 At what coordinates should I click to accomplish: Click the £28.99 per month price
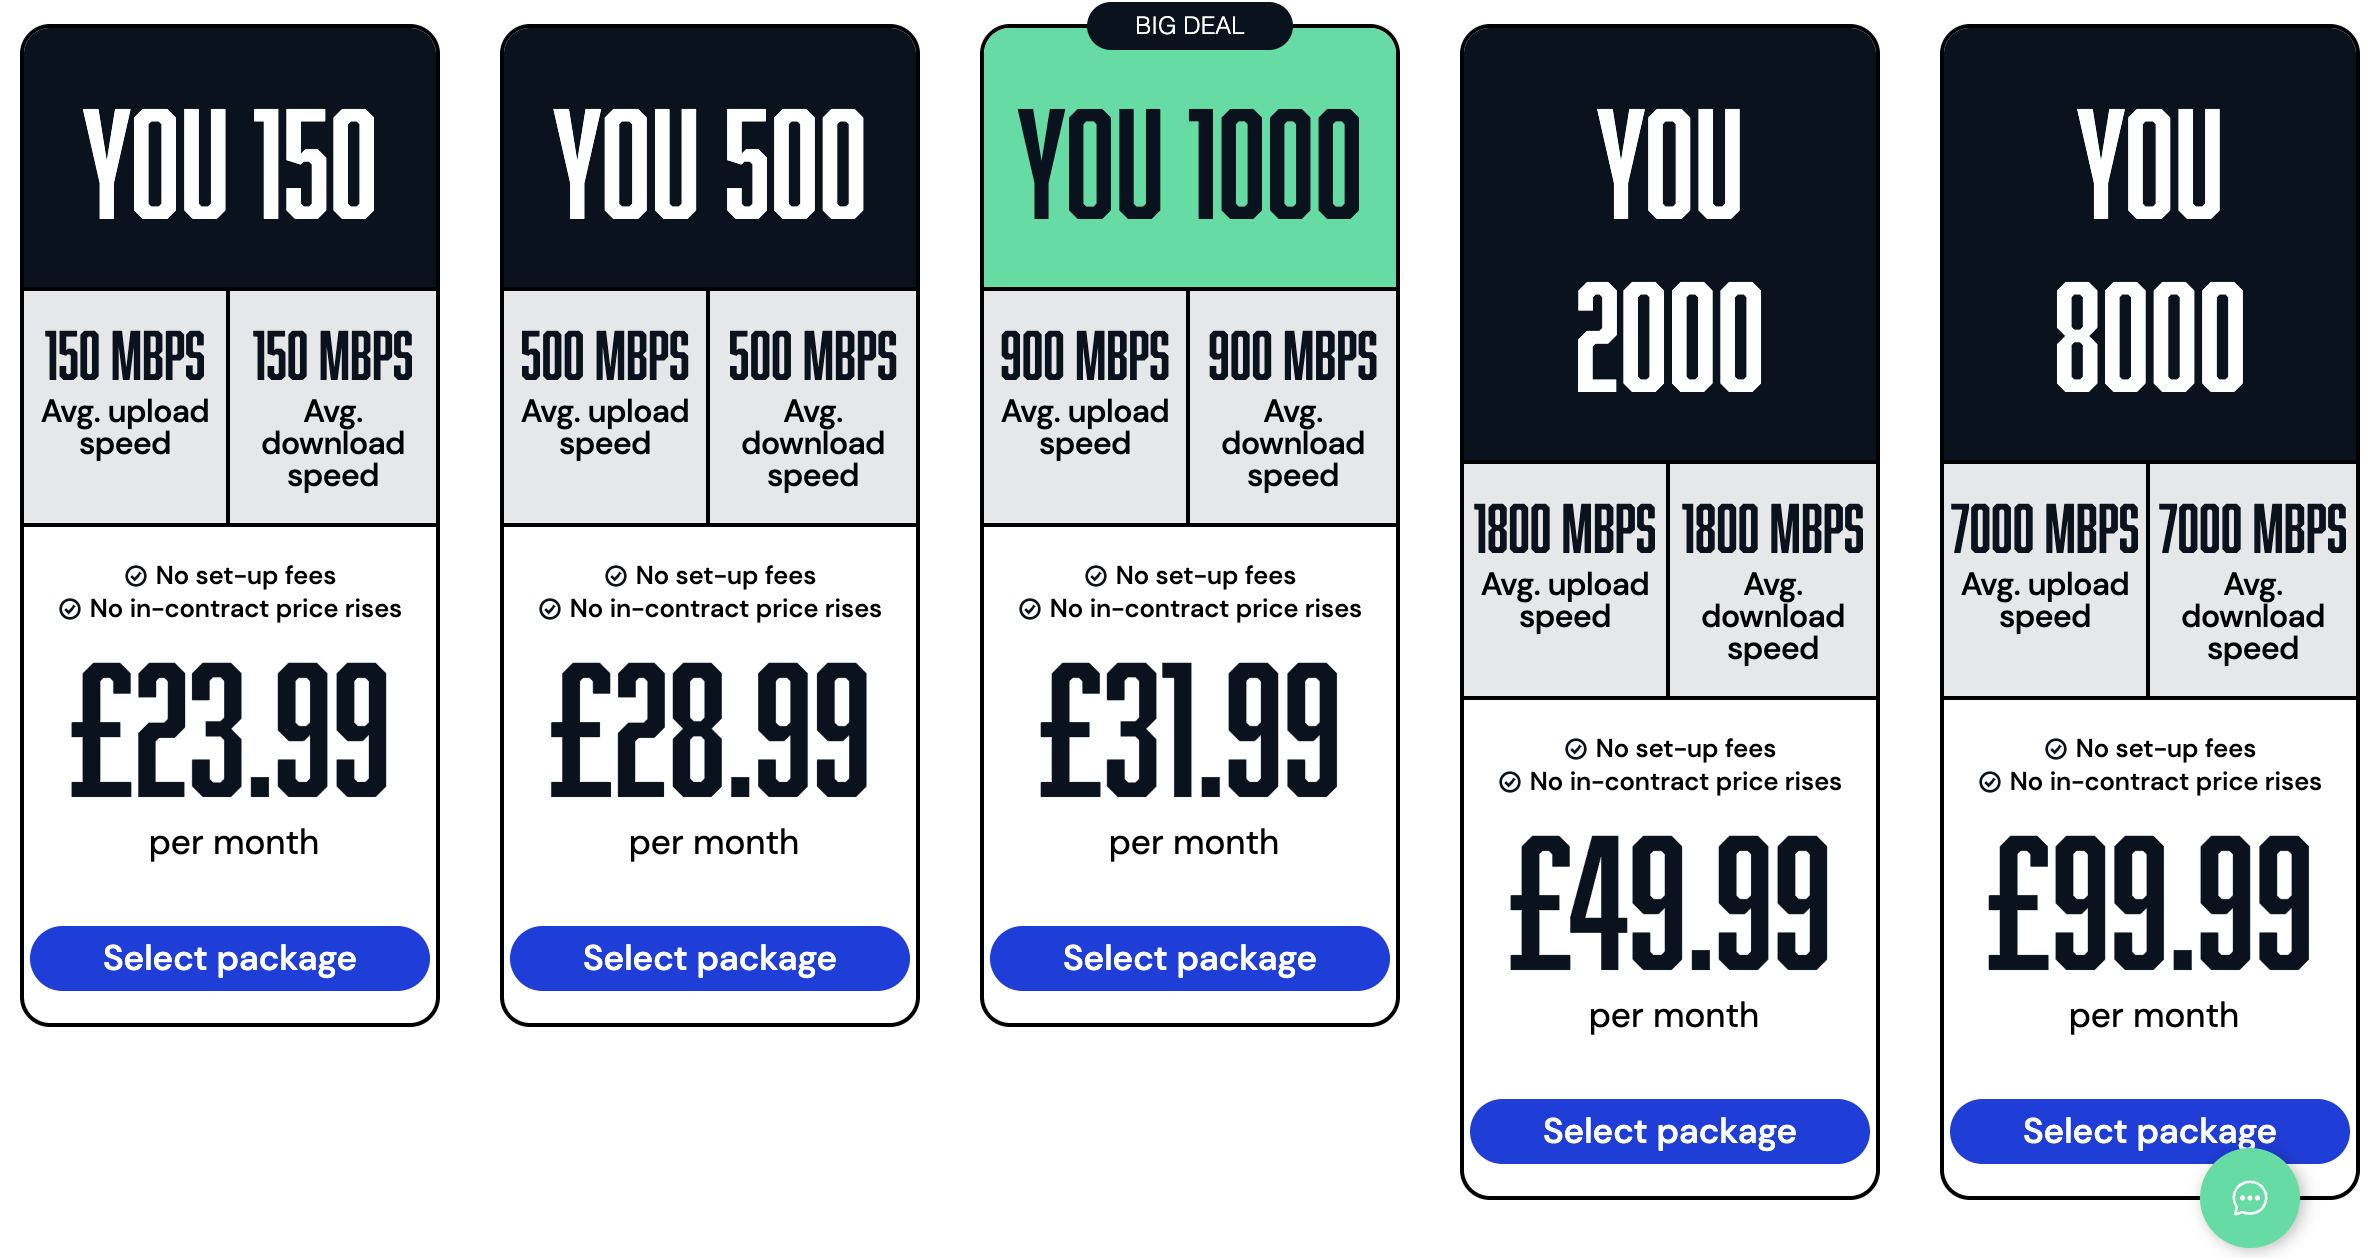tap(710, 732)
